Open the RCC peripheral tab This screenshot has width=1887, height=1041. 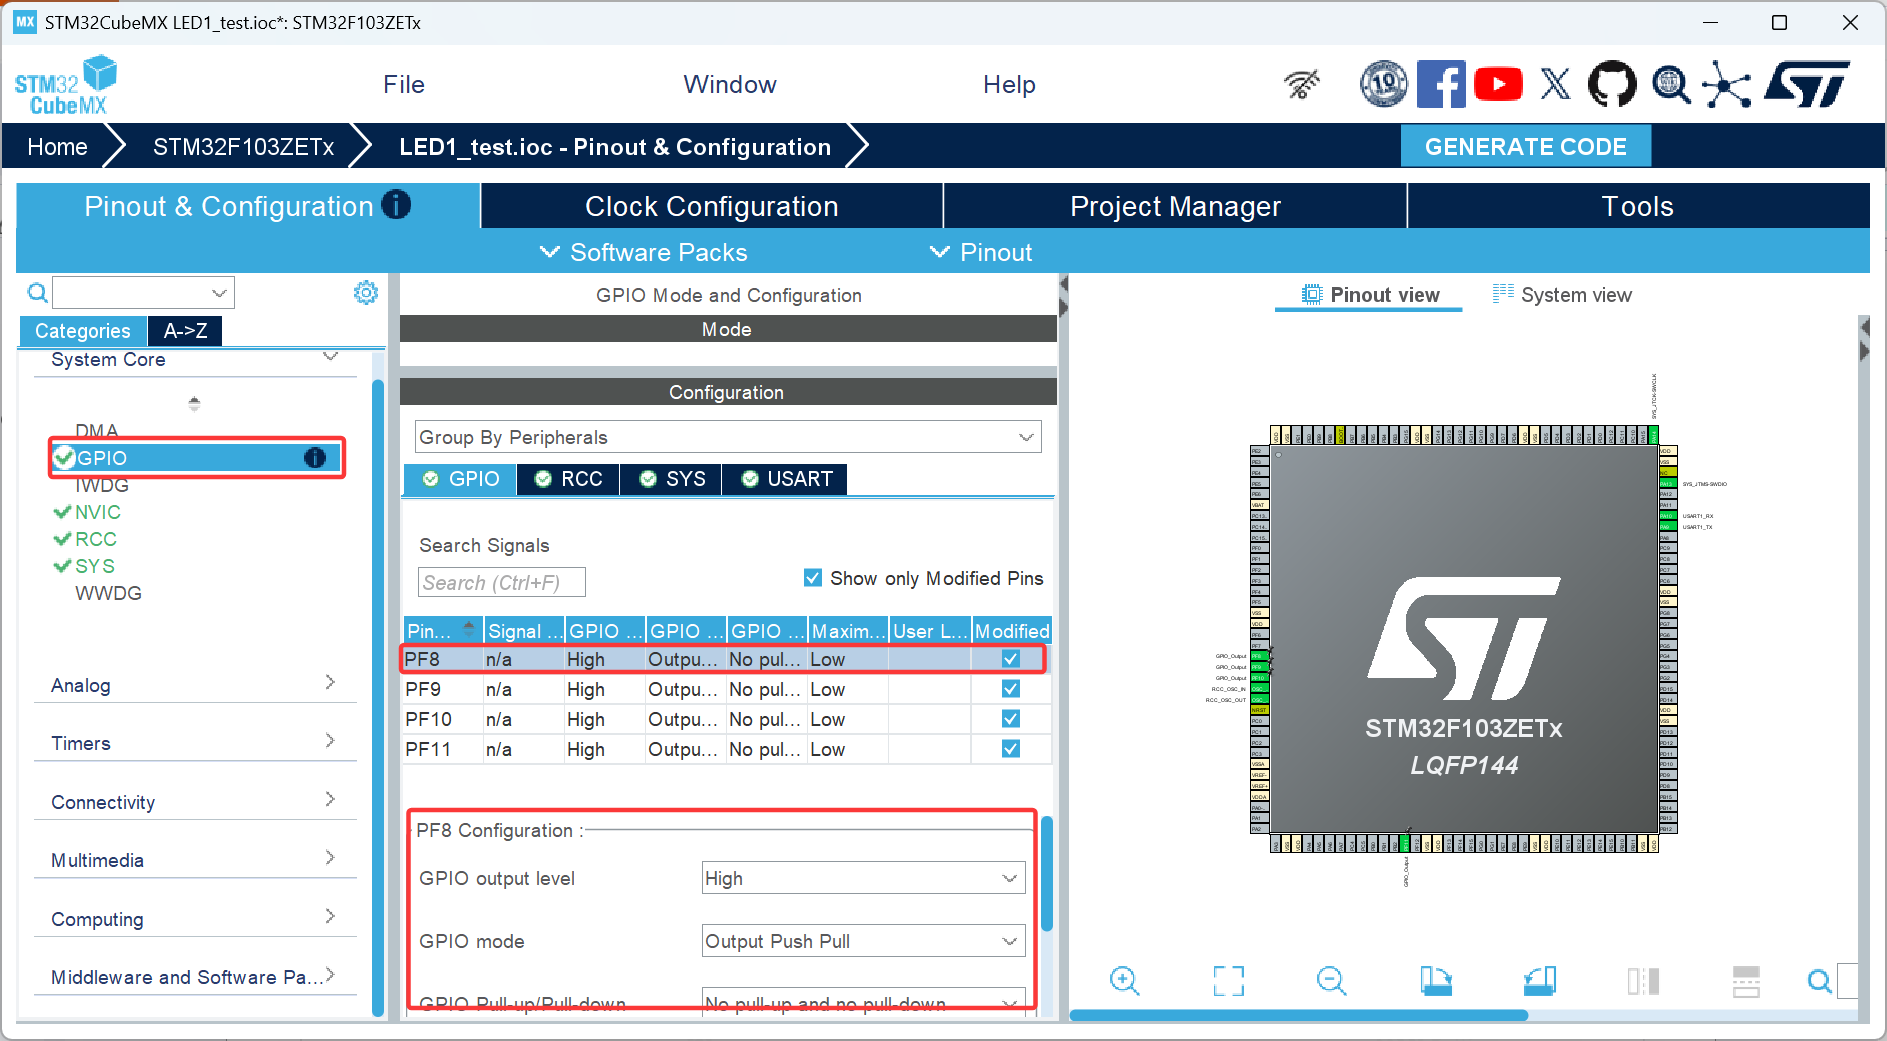[569, 479]
